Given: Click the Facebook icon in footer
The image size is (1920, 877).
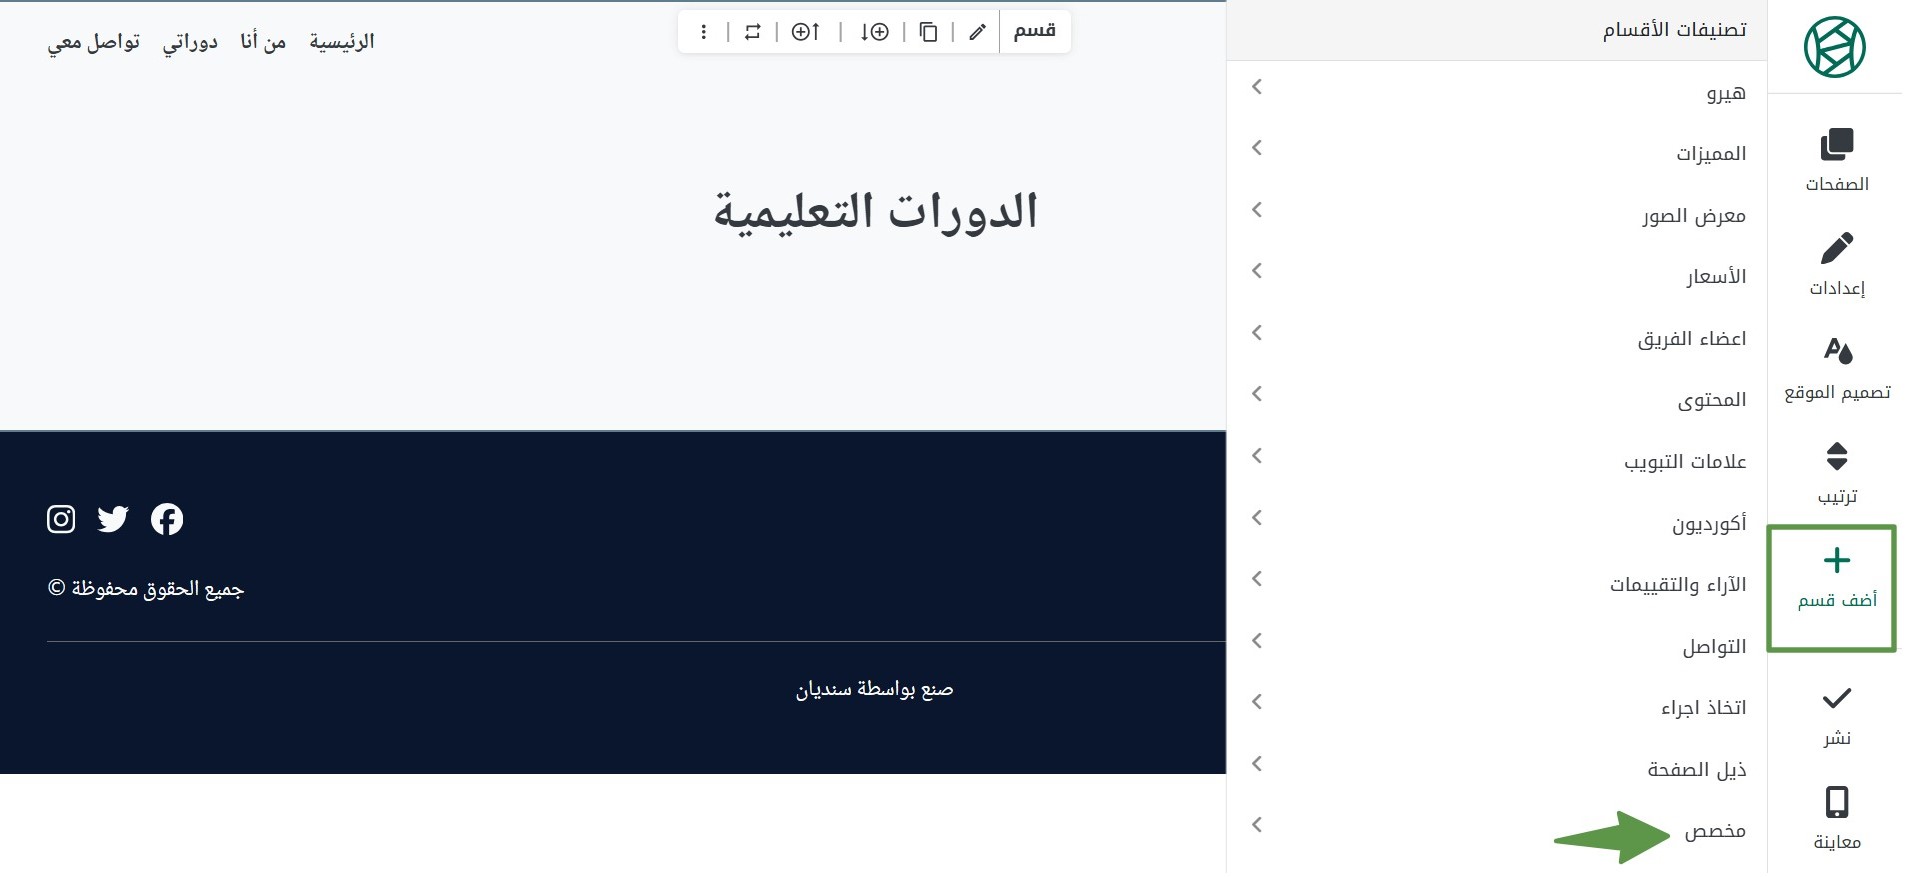Looking at the screenshot, I should tap(167, 519).
